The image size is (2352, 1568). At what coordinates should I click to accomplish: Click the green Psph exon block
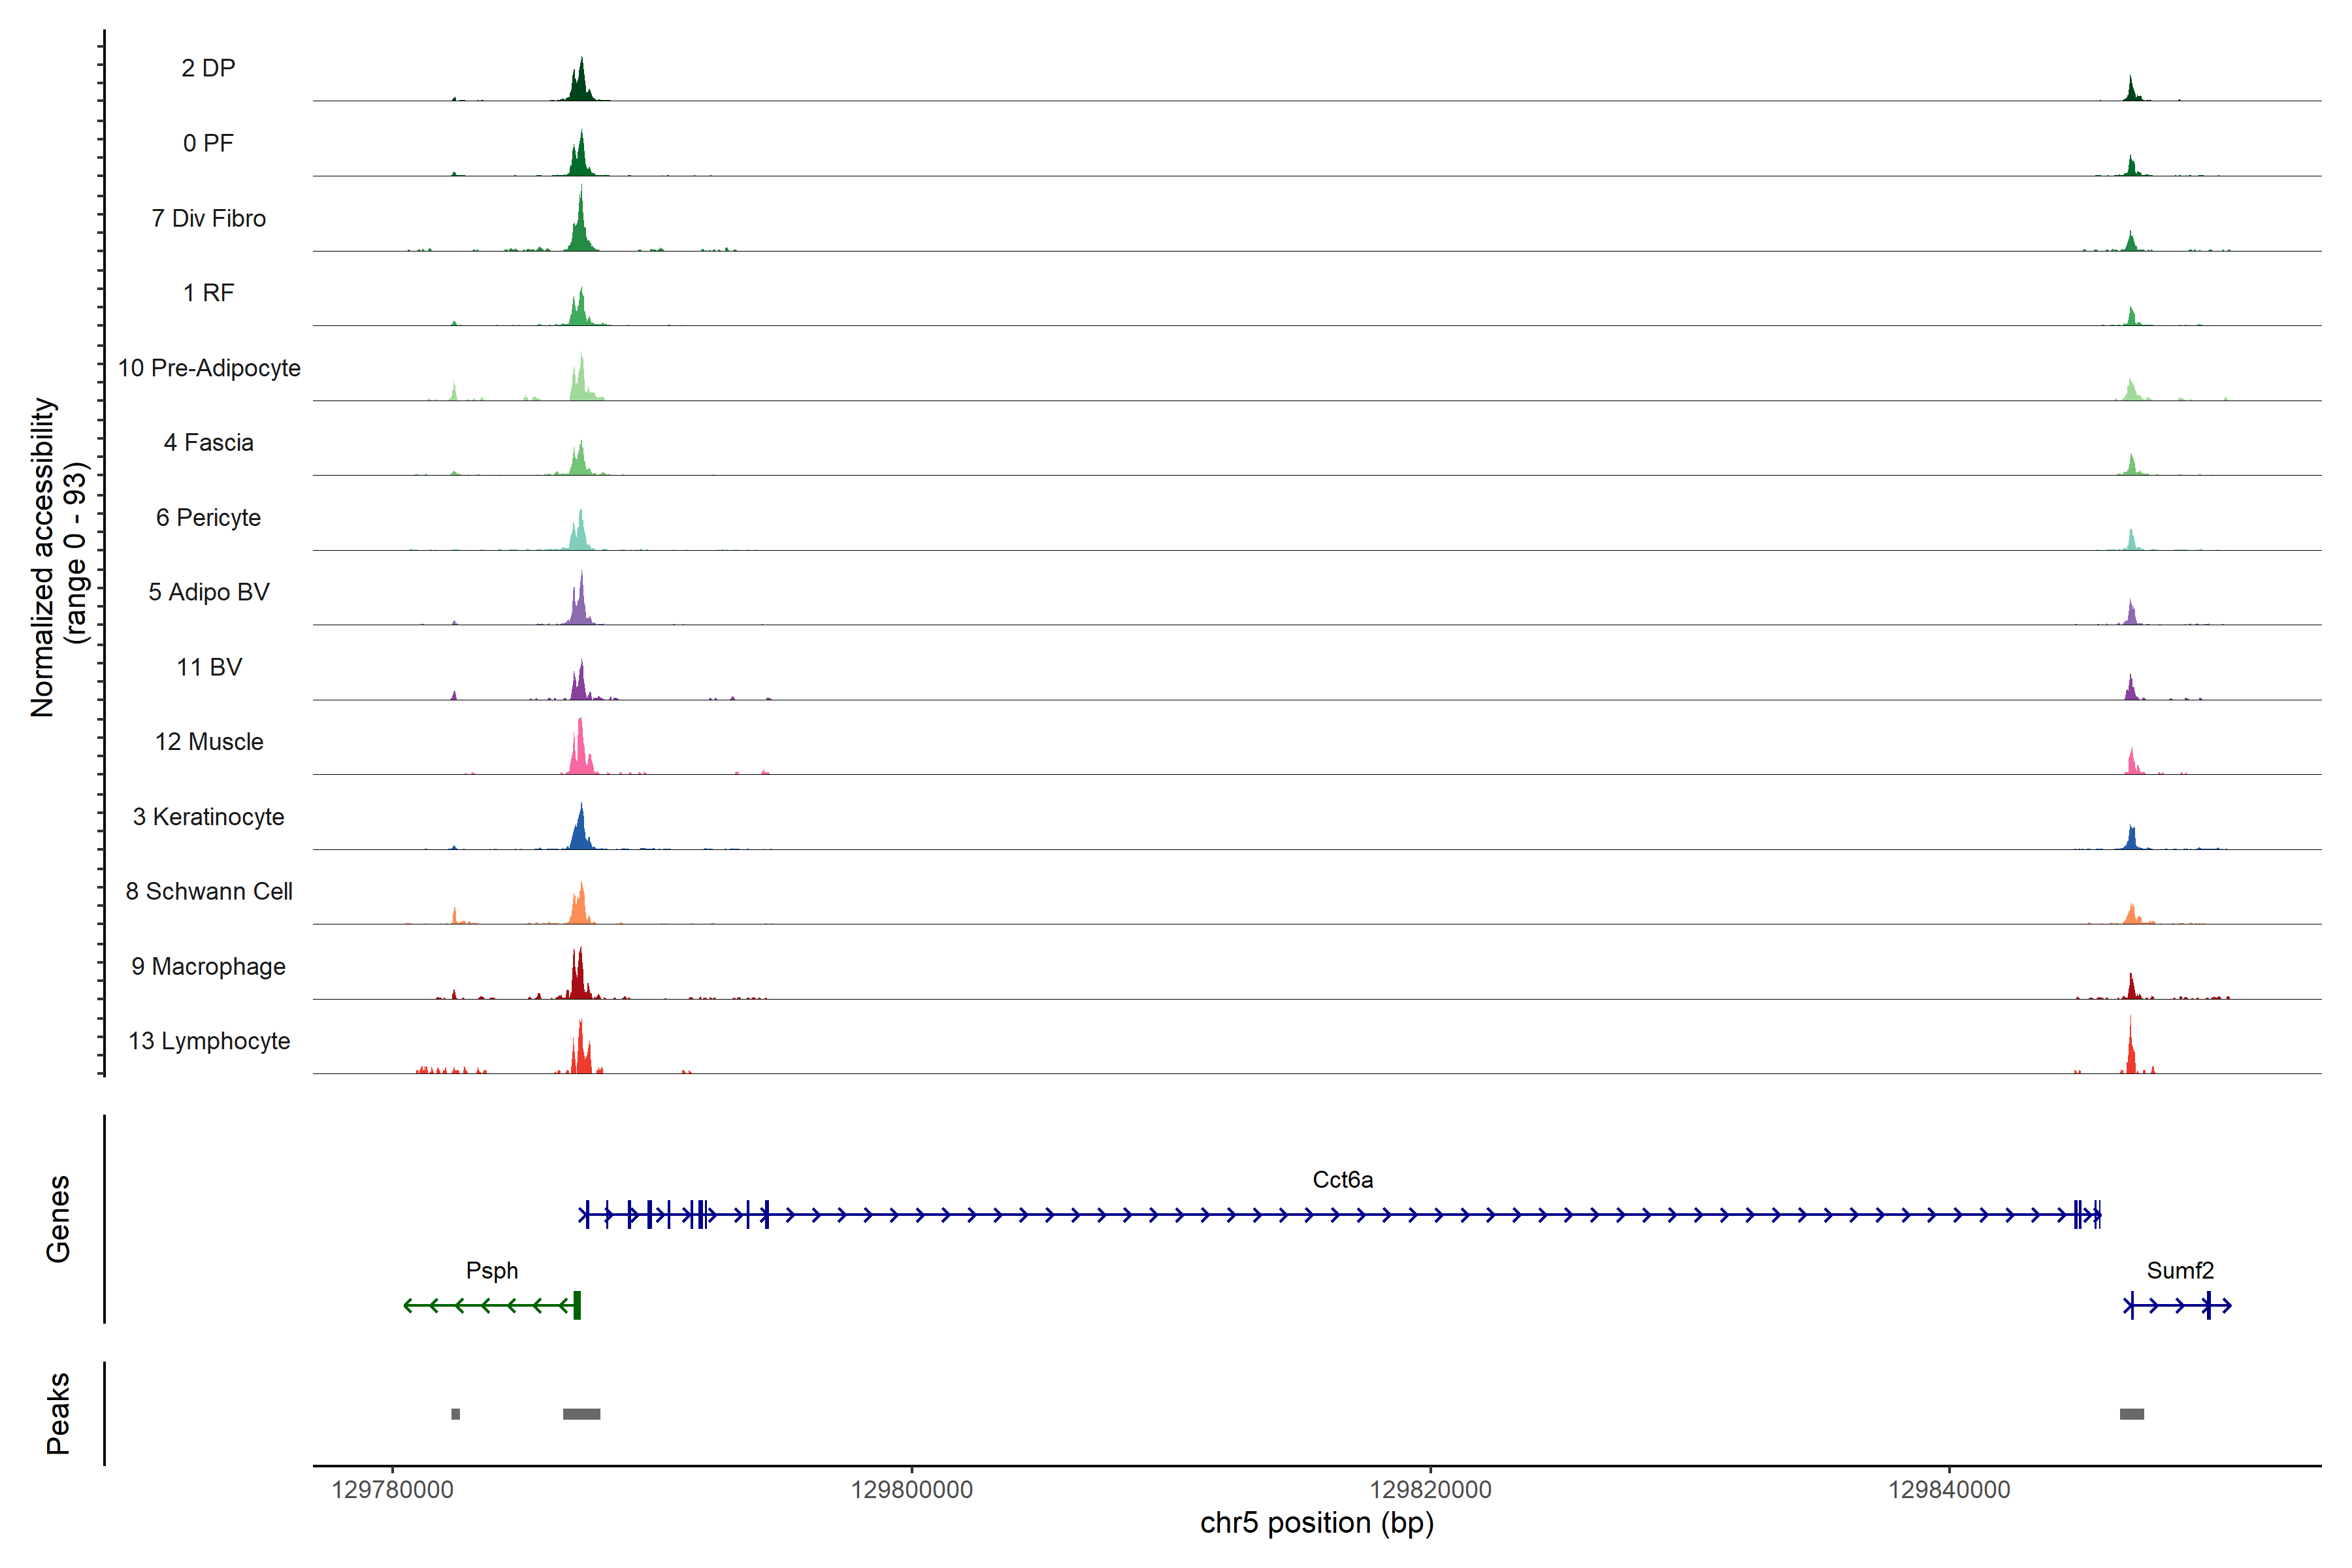click(577, 1305)
